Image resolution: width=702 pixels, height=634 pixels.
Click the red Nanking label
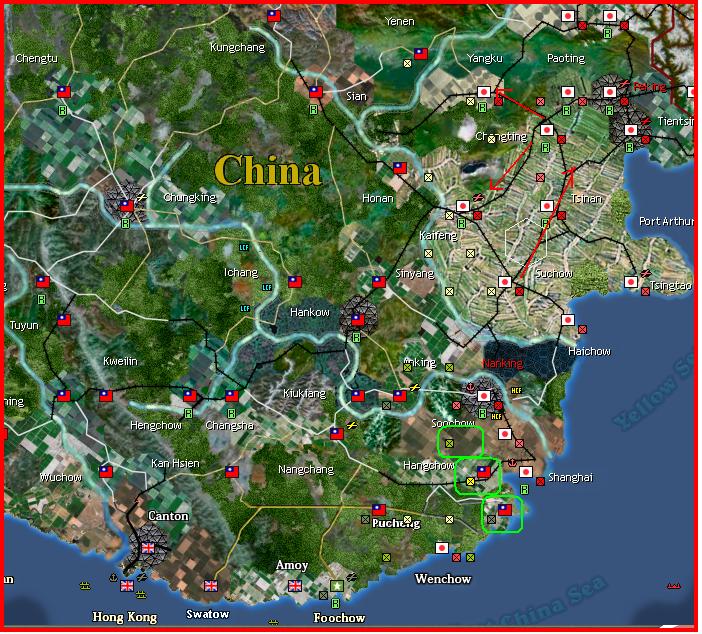point(502,363)
